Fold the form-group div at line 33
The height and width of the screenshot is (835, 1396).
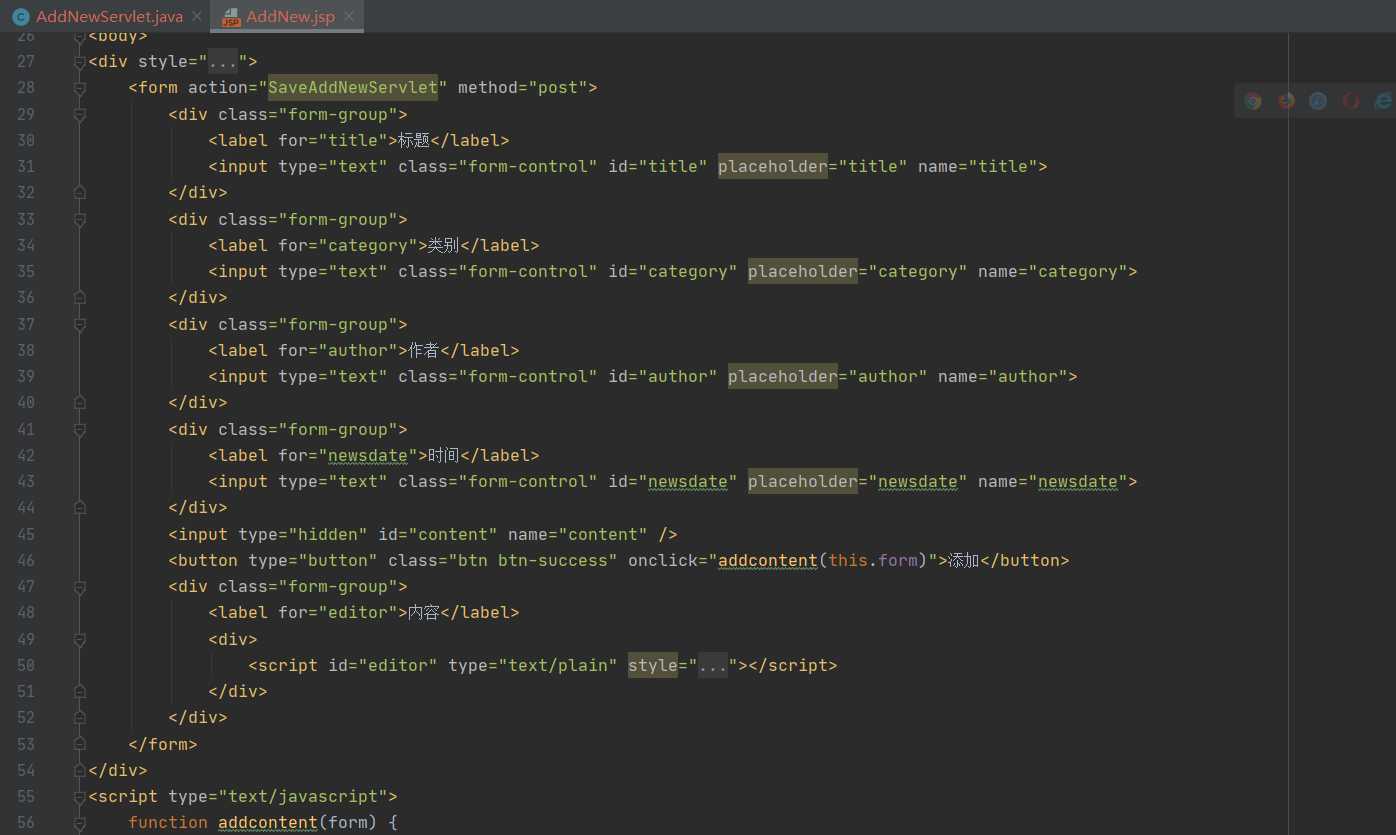[80, 219]
